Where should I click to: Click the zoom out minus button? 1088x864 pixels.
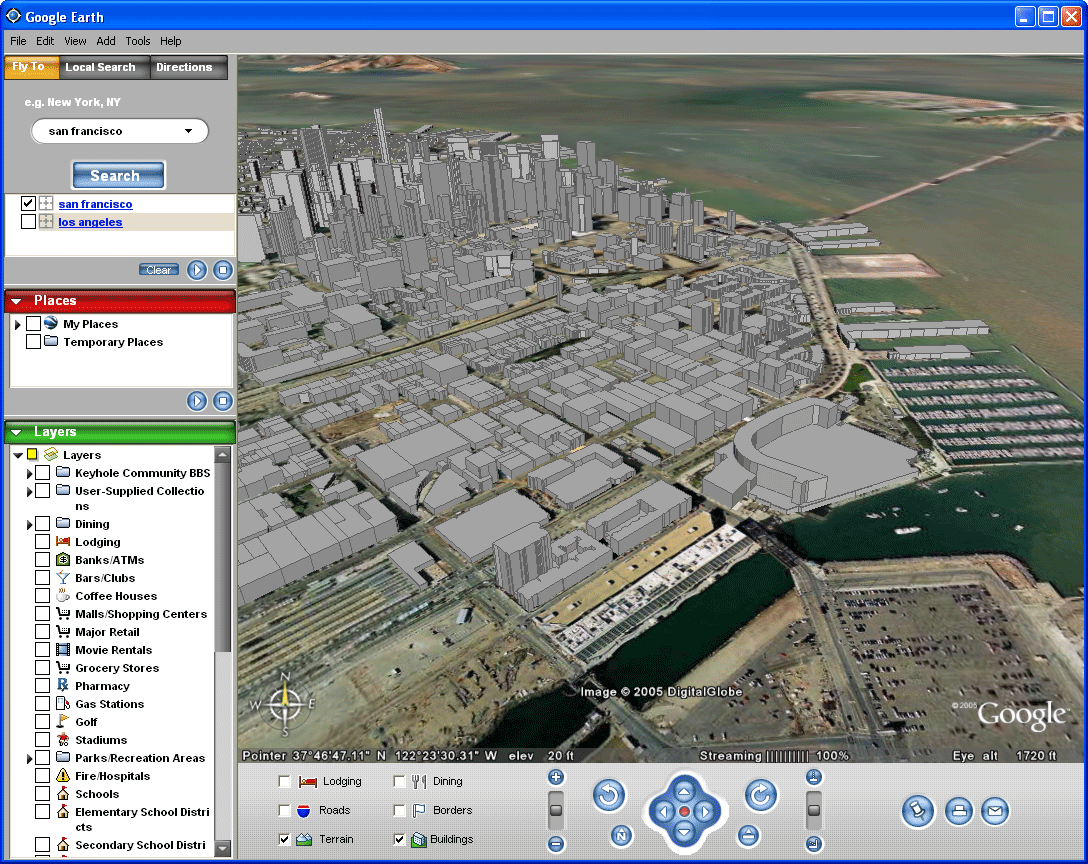click(x=556, y=844)
